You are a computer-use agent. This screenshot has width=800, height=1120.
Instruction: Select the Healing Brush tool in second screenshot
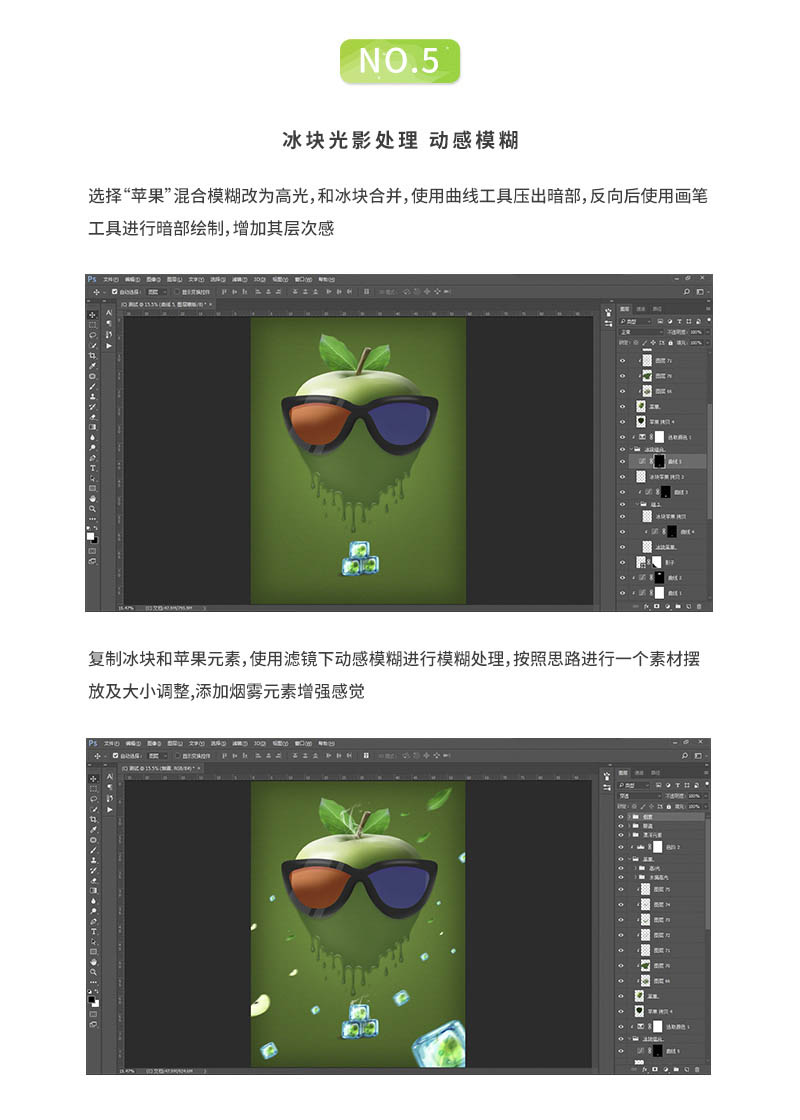pyautogui.click(x=93, y=840)
